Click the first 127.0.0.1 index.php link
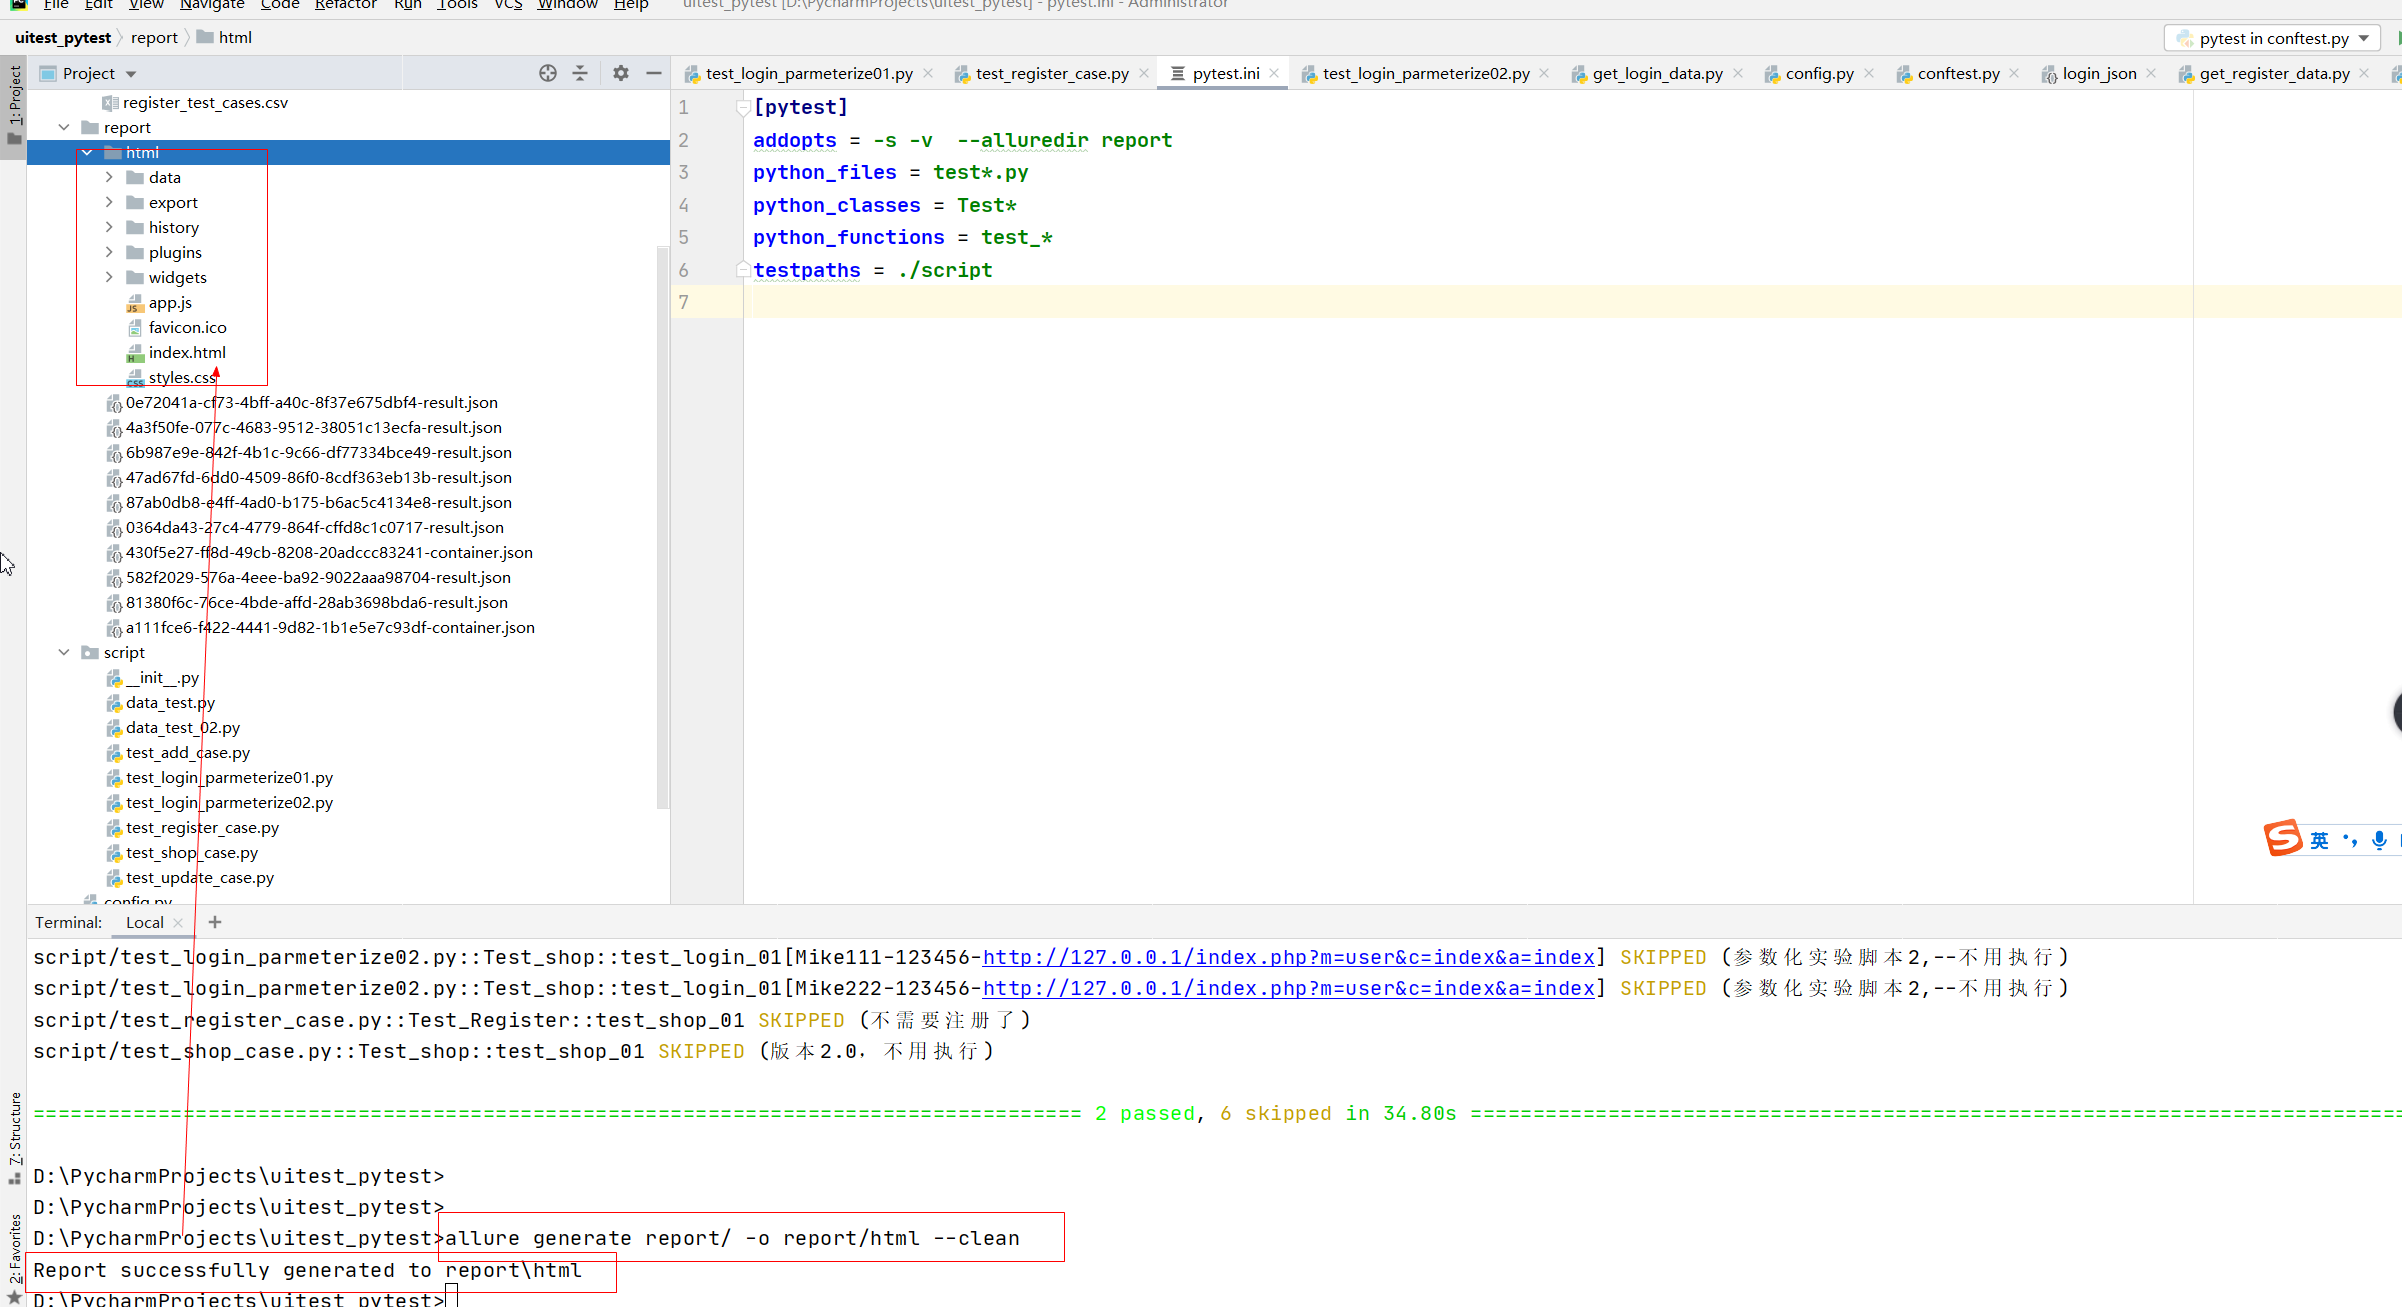 (x=1288, y=957)
